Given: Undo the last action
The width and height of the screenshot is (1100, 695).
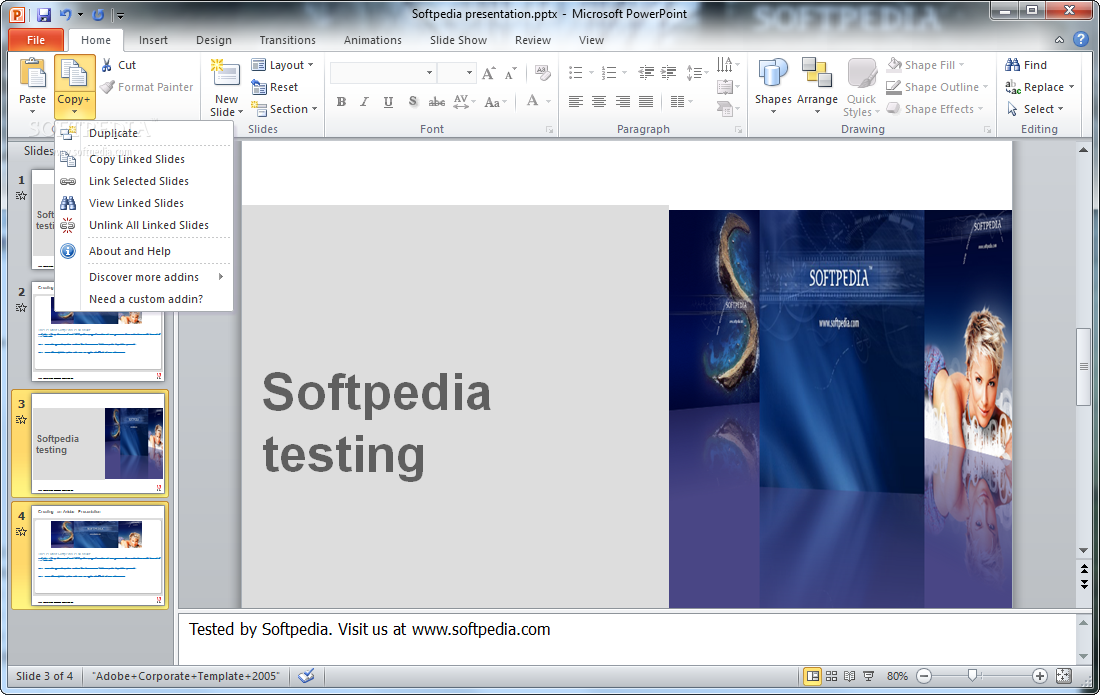Looking at the screenshot, I should 66,15.
